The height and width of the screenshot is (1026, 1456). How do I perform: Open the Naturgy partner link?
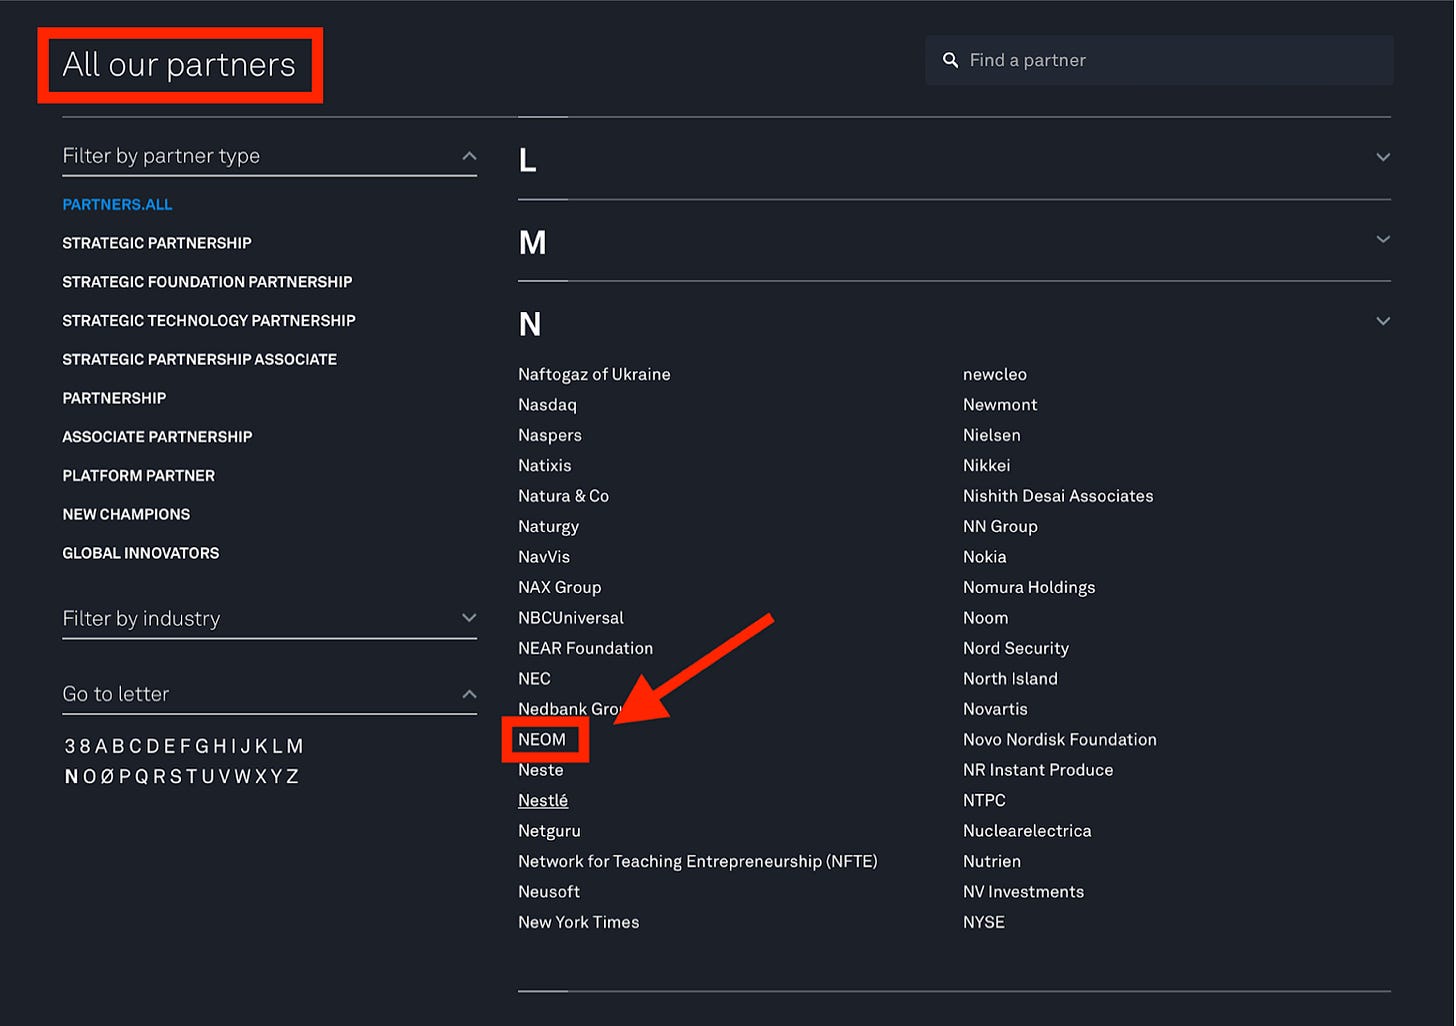click(548, 527)
